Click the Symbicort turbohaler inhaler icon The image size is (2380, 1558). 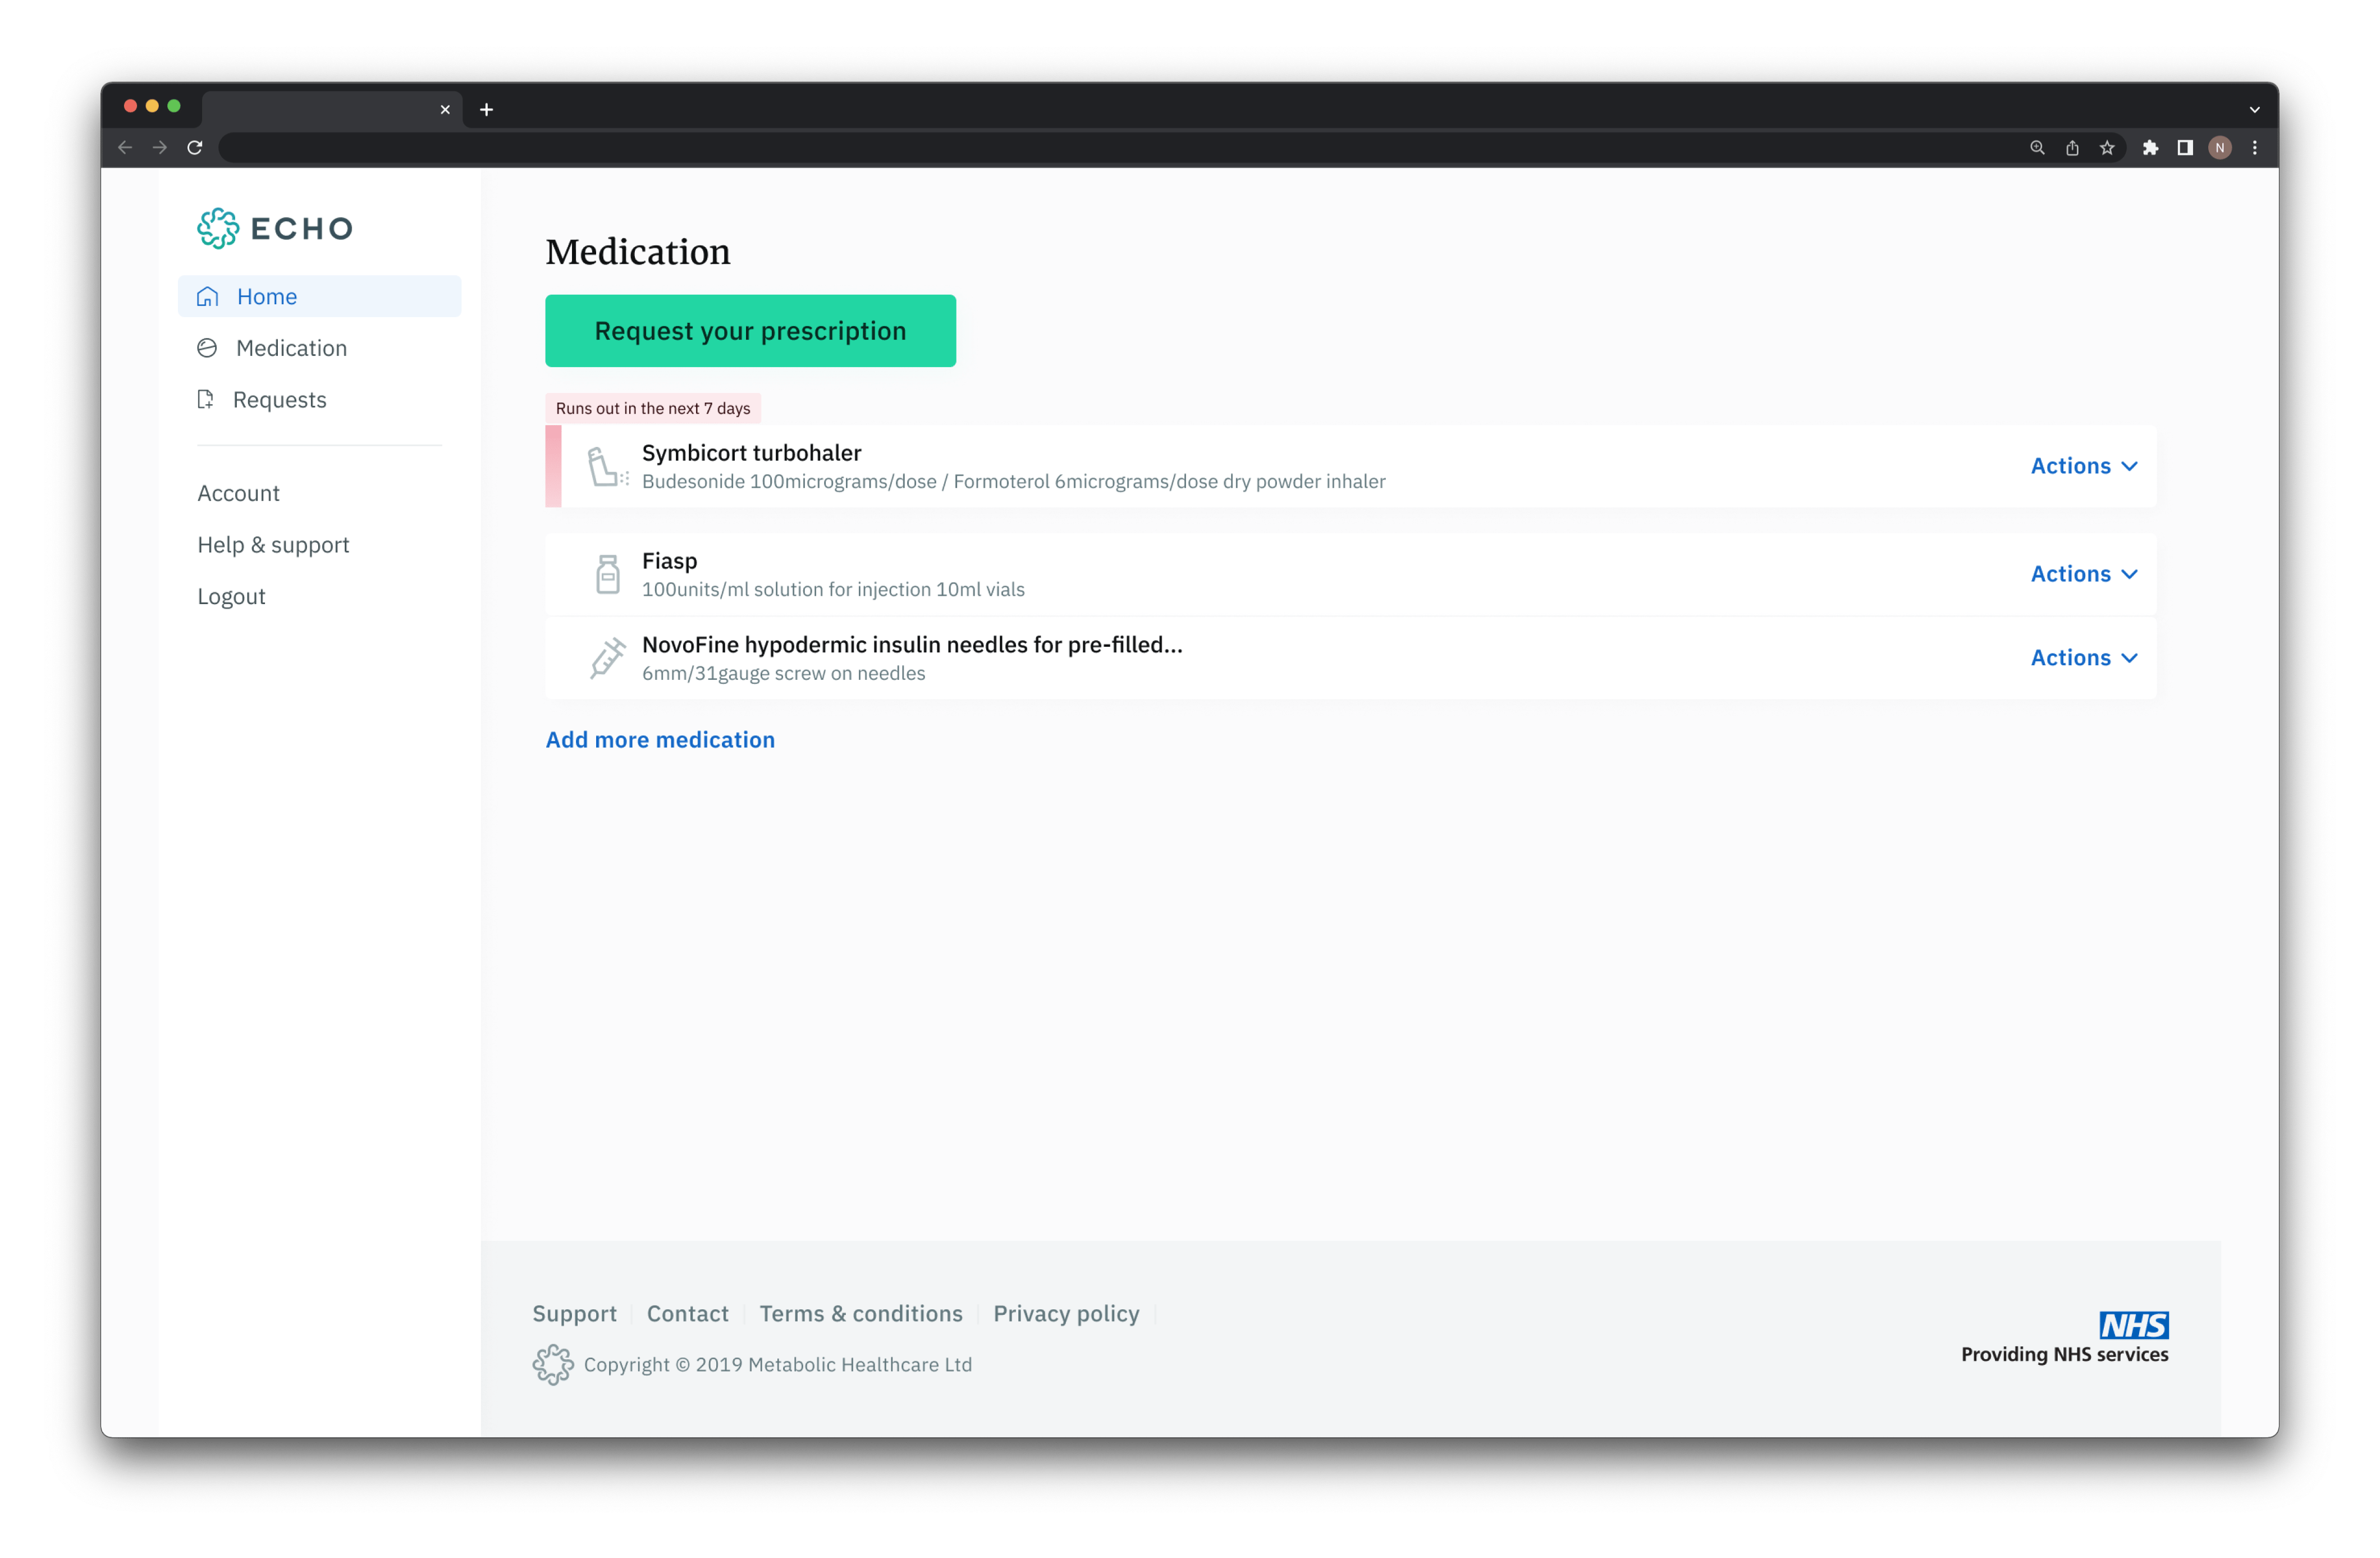click(607, 467)
